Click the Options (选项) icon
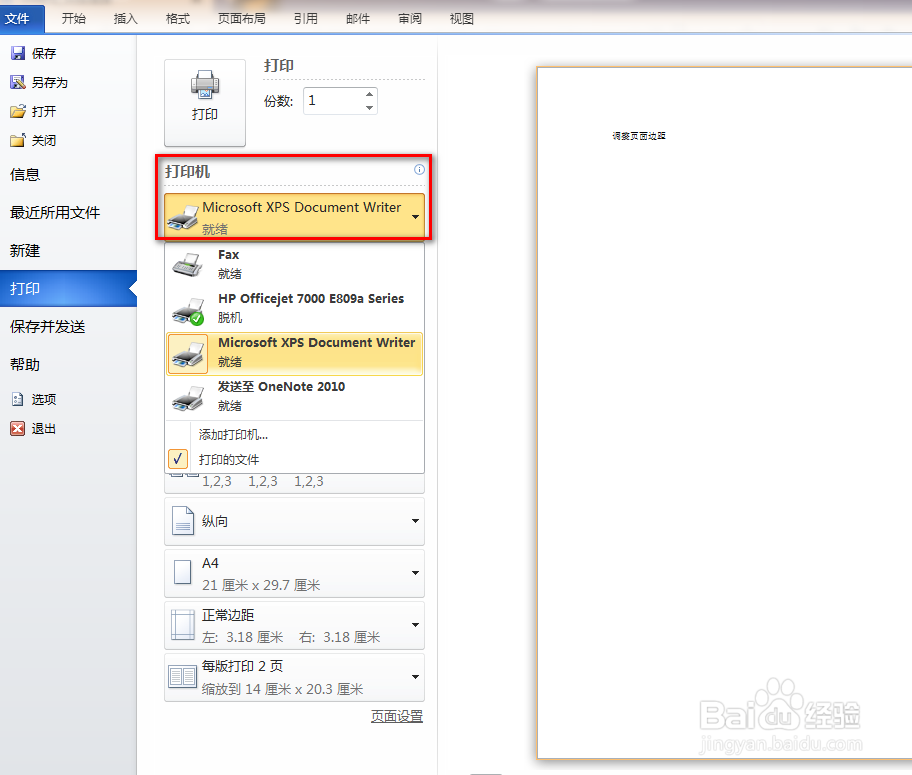Viewport: 912px width, 775px height. pos(18,399)
